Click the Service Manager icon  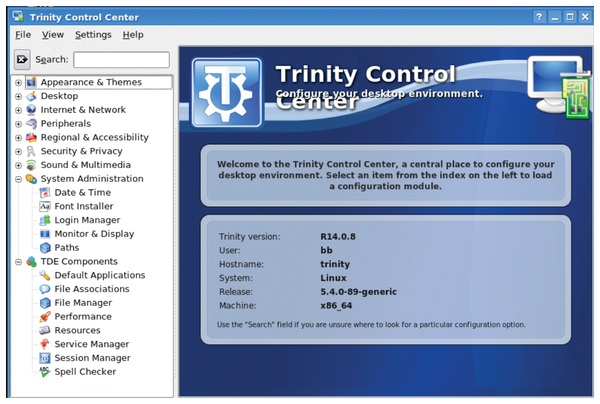[45, 344]
